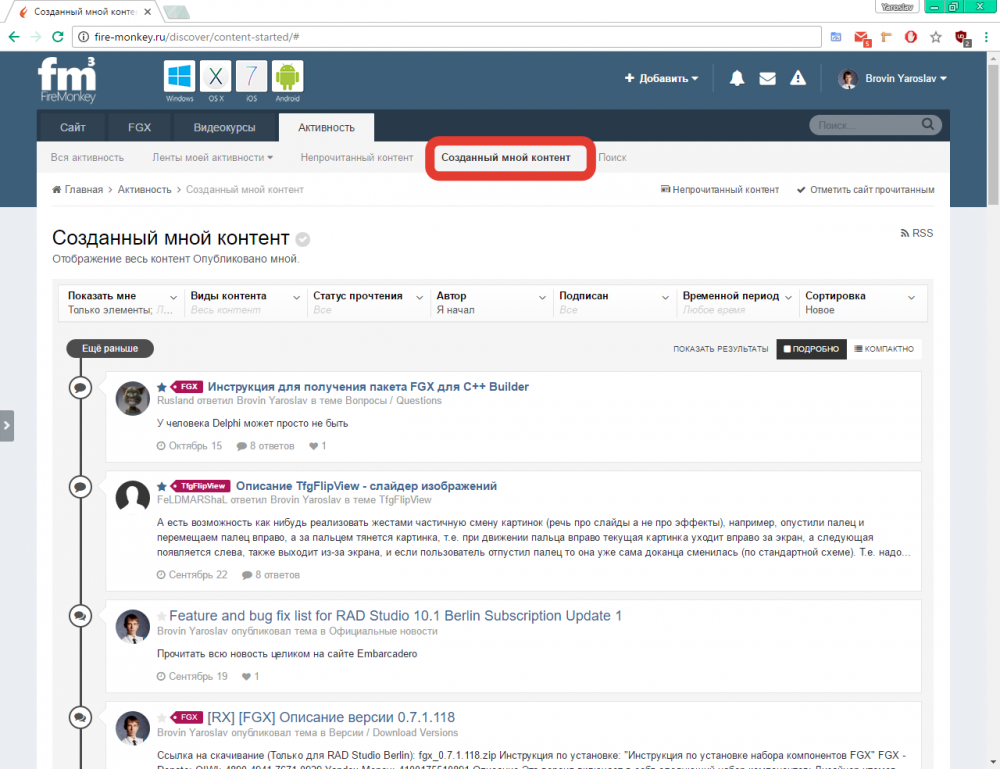
Task: Open the «FGX» tab
Action: [140, 128]
